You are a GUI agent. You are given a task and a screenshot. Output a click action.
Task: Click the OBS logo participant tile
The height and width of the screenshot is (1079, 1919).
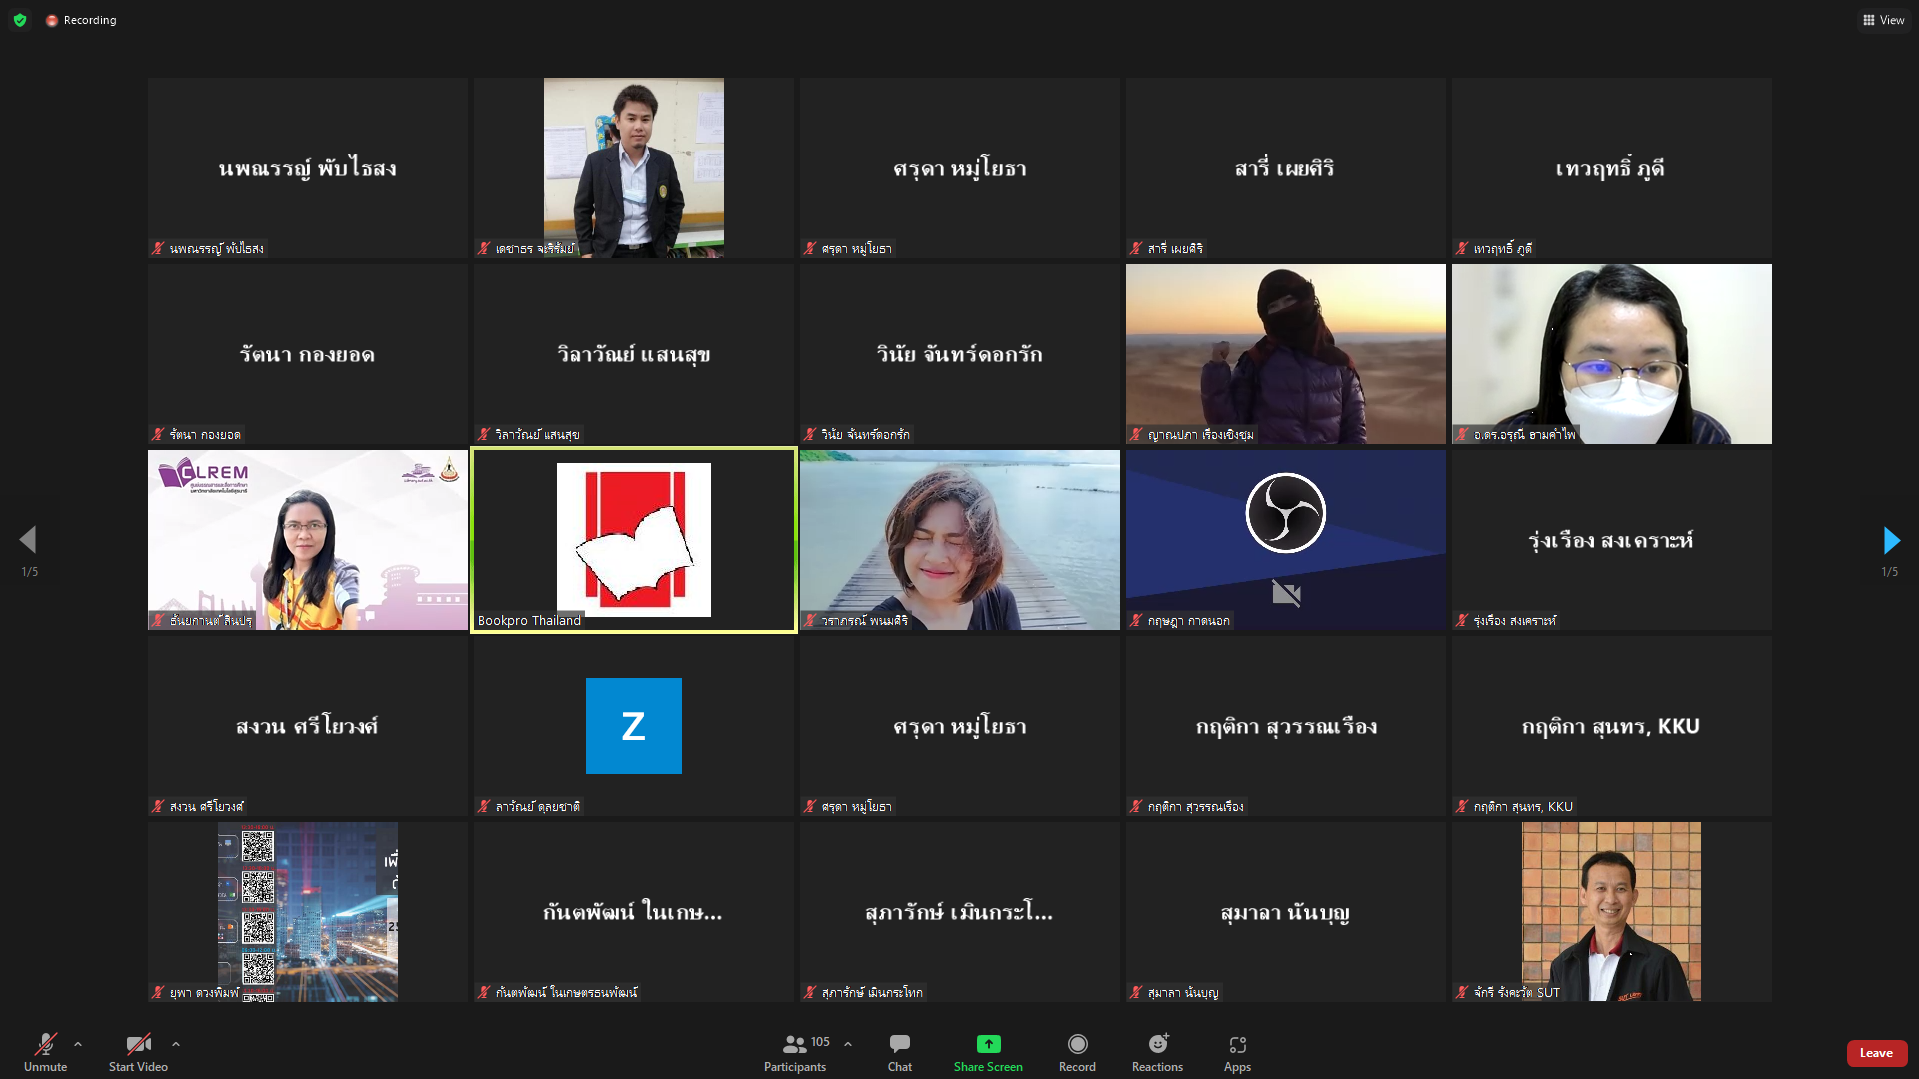(x=1285, y=540)
